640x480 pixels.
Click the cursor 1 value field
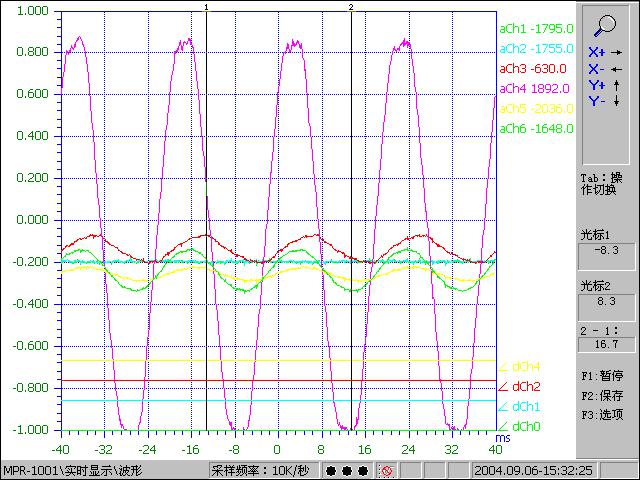(607, 251)
